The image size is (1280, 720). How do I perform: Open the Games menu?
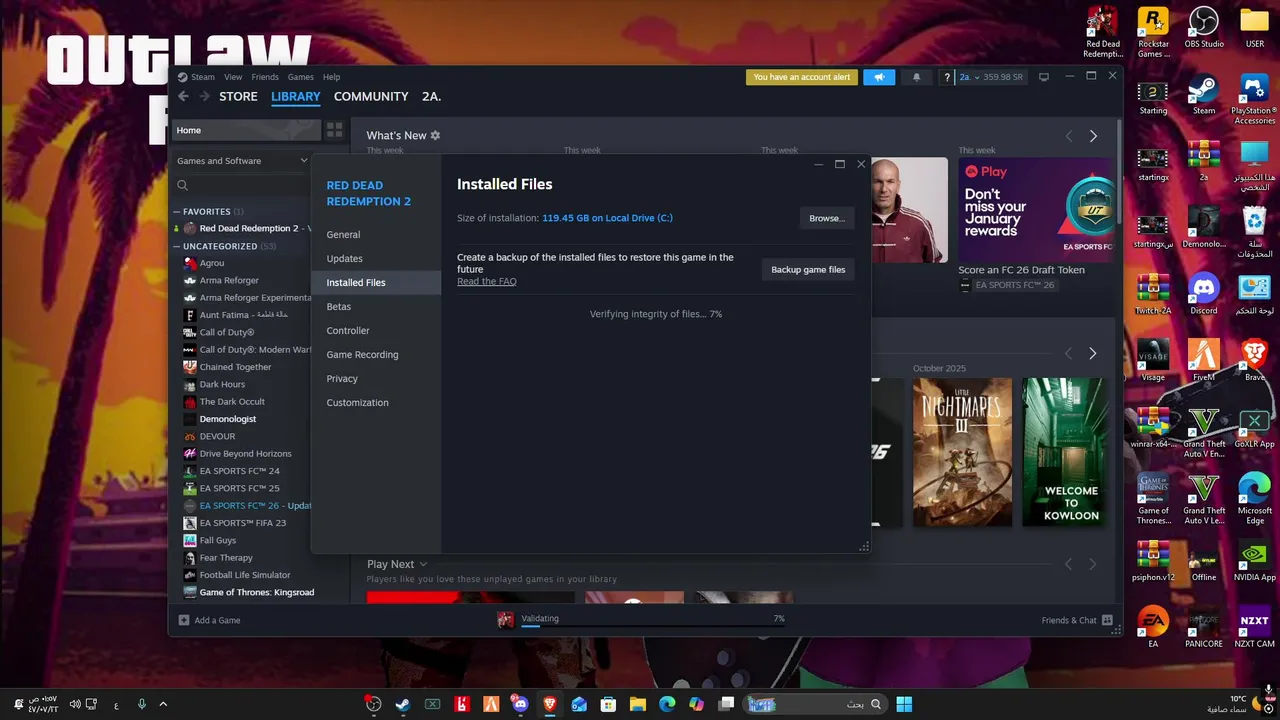(x=300, y=77)
